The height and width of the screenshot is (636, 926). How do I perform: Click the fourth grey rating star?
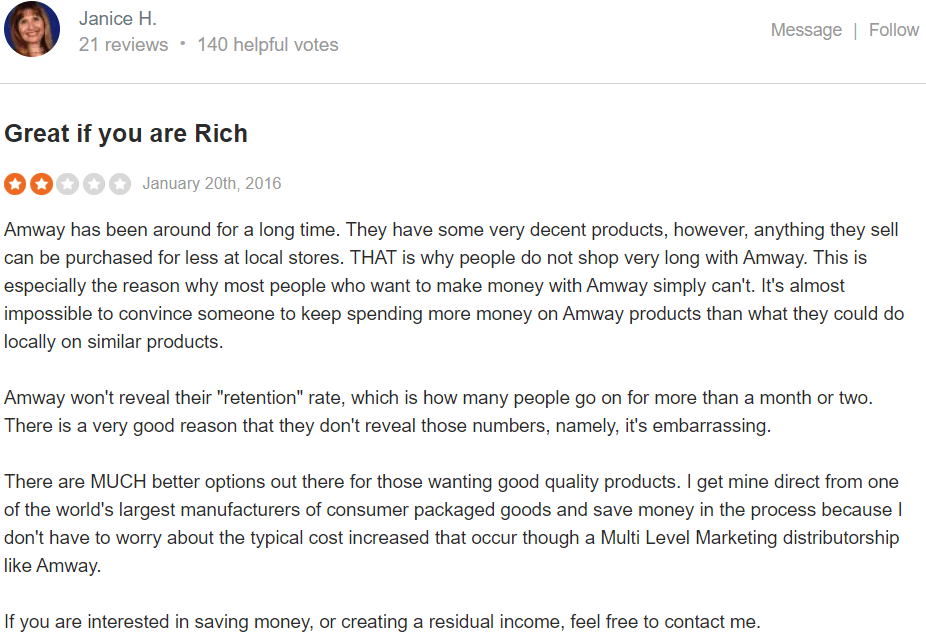93,184
